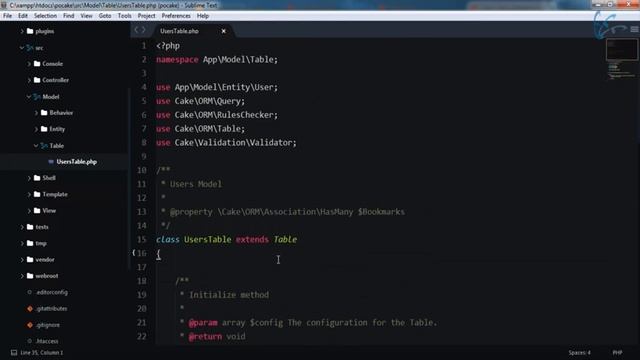Open the Tools menu
This screenshot has height=360, width=640.
click(x=124, y=16)
